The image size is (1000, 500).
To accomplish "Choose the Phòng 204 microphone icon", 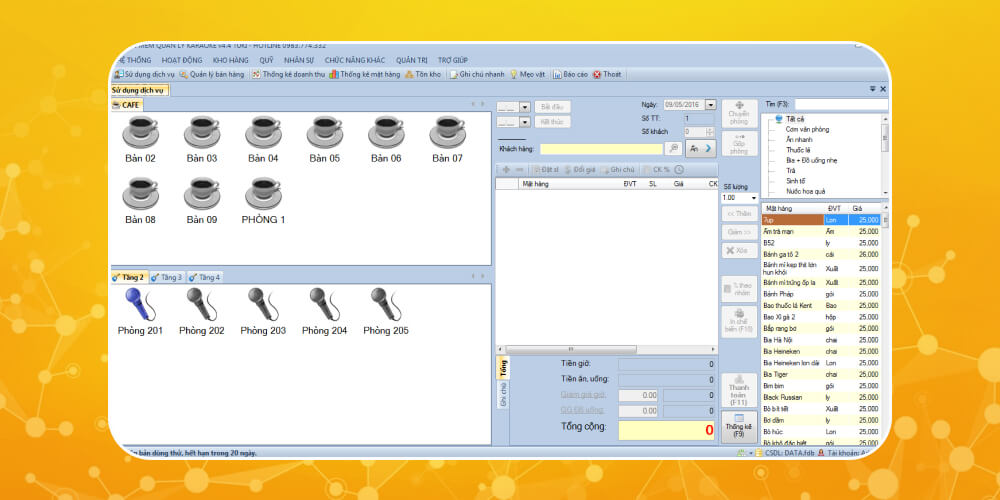I will (324, 304).
